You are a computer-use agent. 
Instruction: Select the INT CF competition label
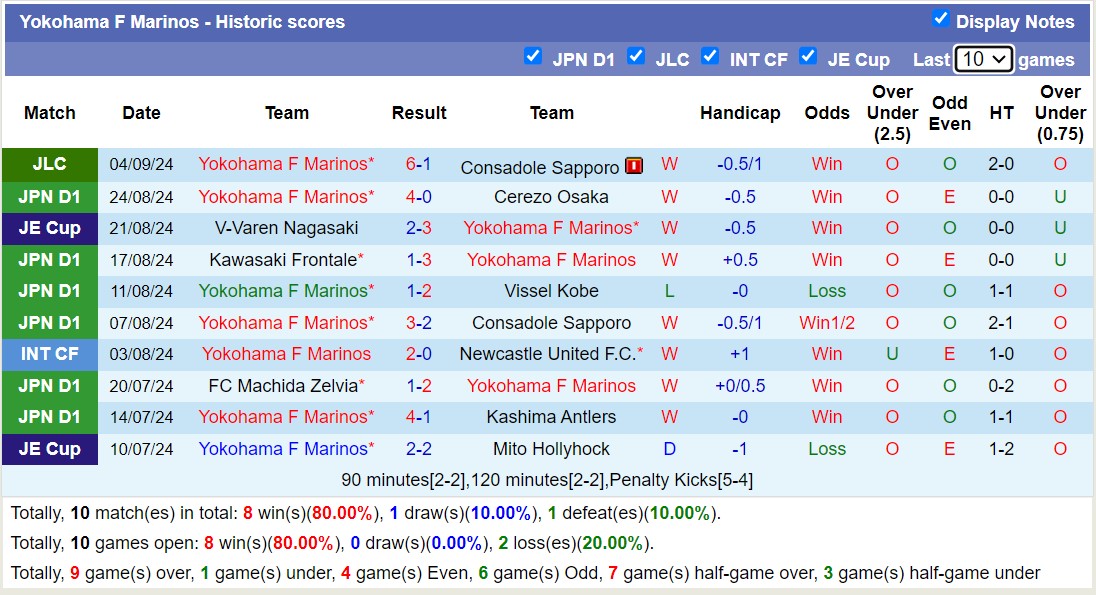tap(50, 354)
